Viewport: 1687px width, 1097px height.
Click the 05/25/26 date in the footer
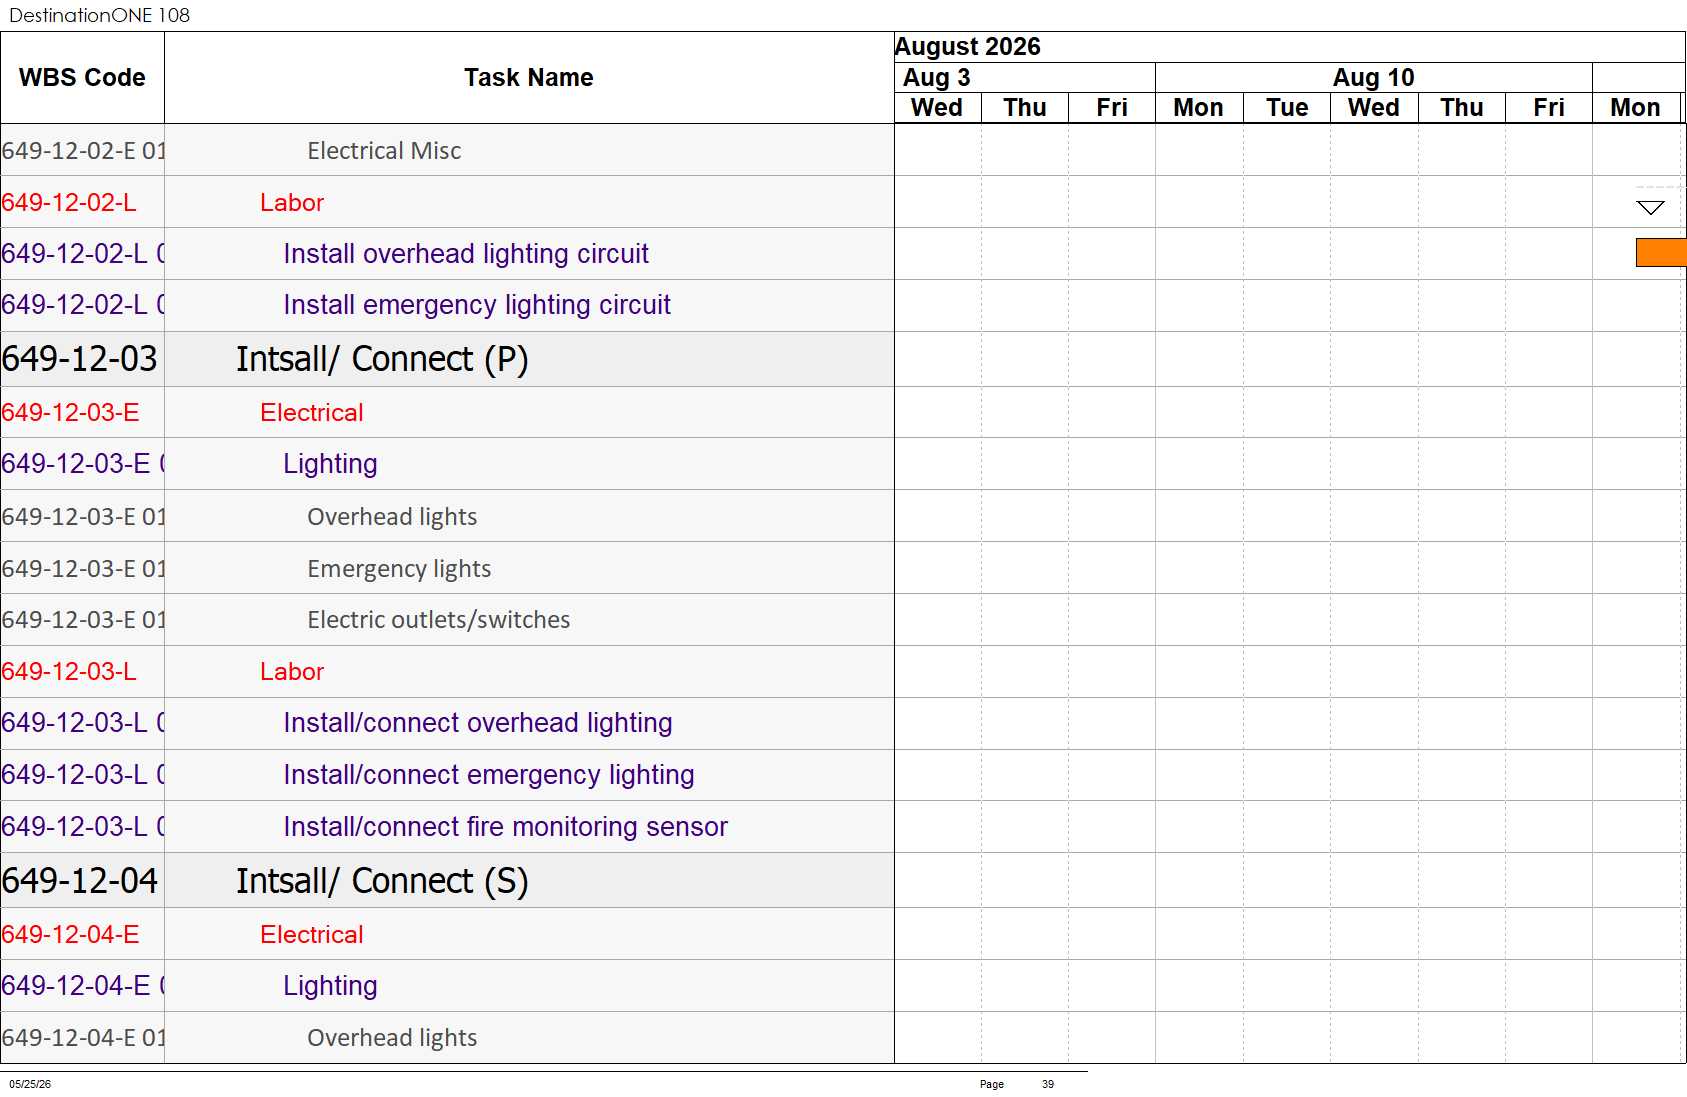point(30,1084)
